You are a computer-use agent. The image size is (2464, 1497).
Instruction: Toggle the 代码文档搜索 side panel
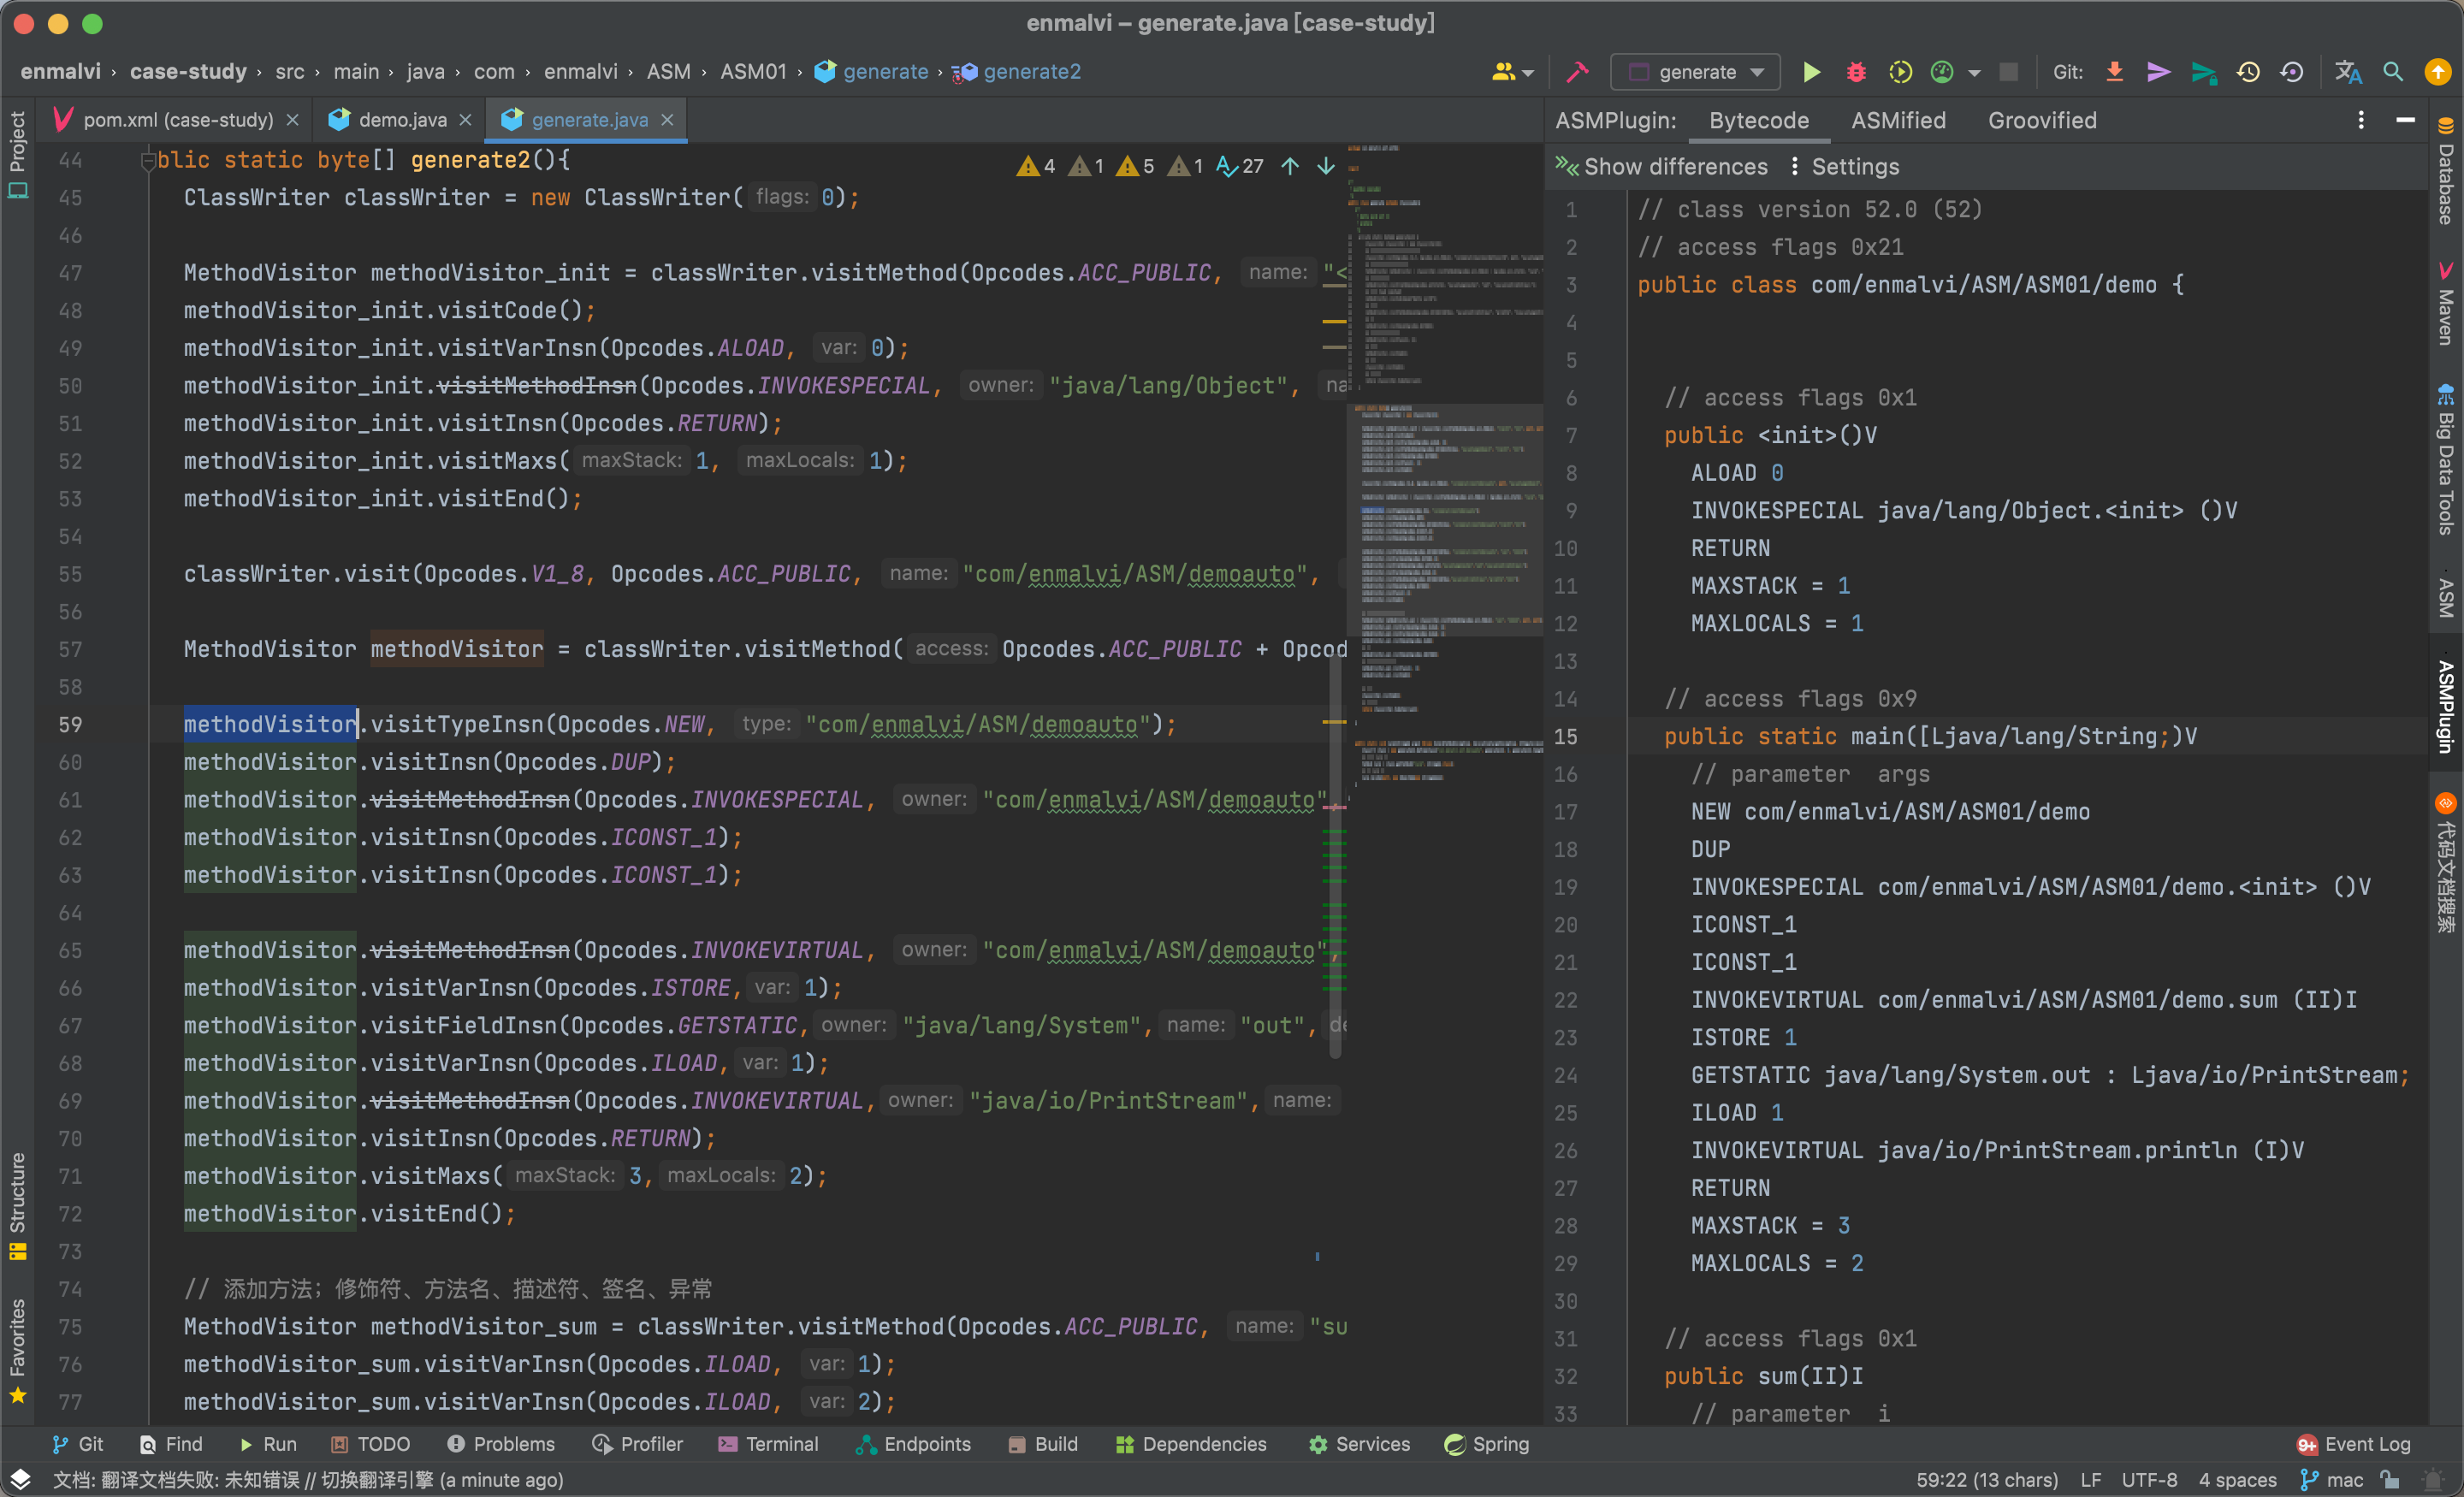(x=2445, y=863)
